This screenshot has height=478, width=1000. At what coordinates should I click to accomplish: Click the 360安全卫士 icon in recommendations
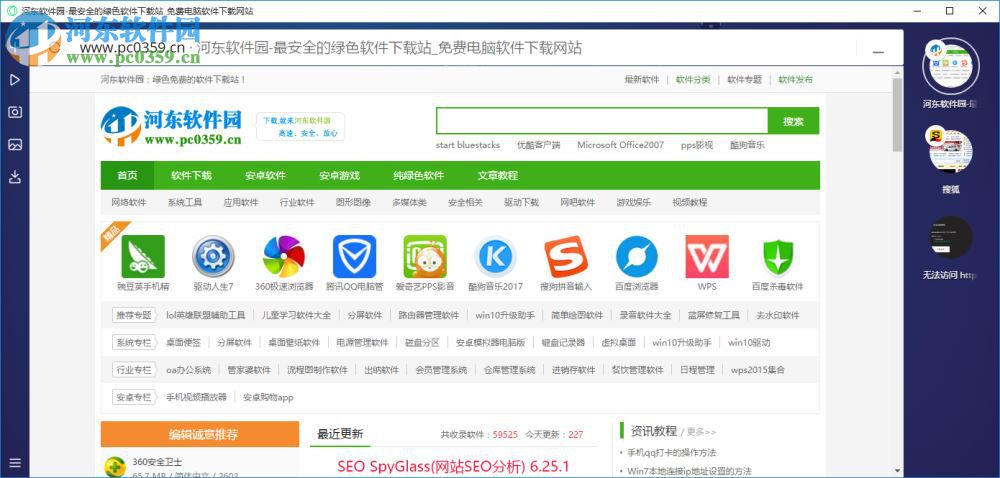point(115,468)
